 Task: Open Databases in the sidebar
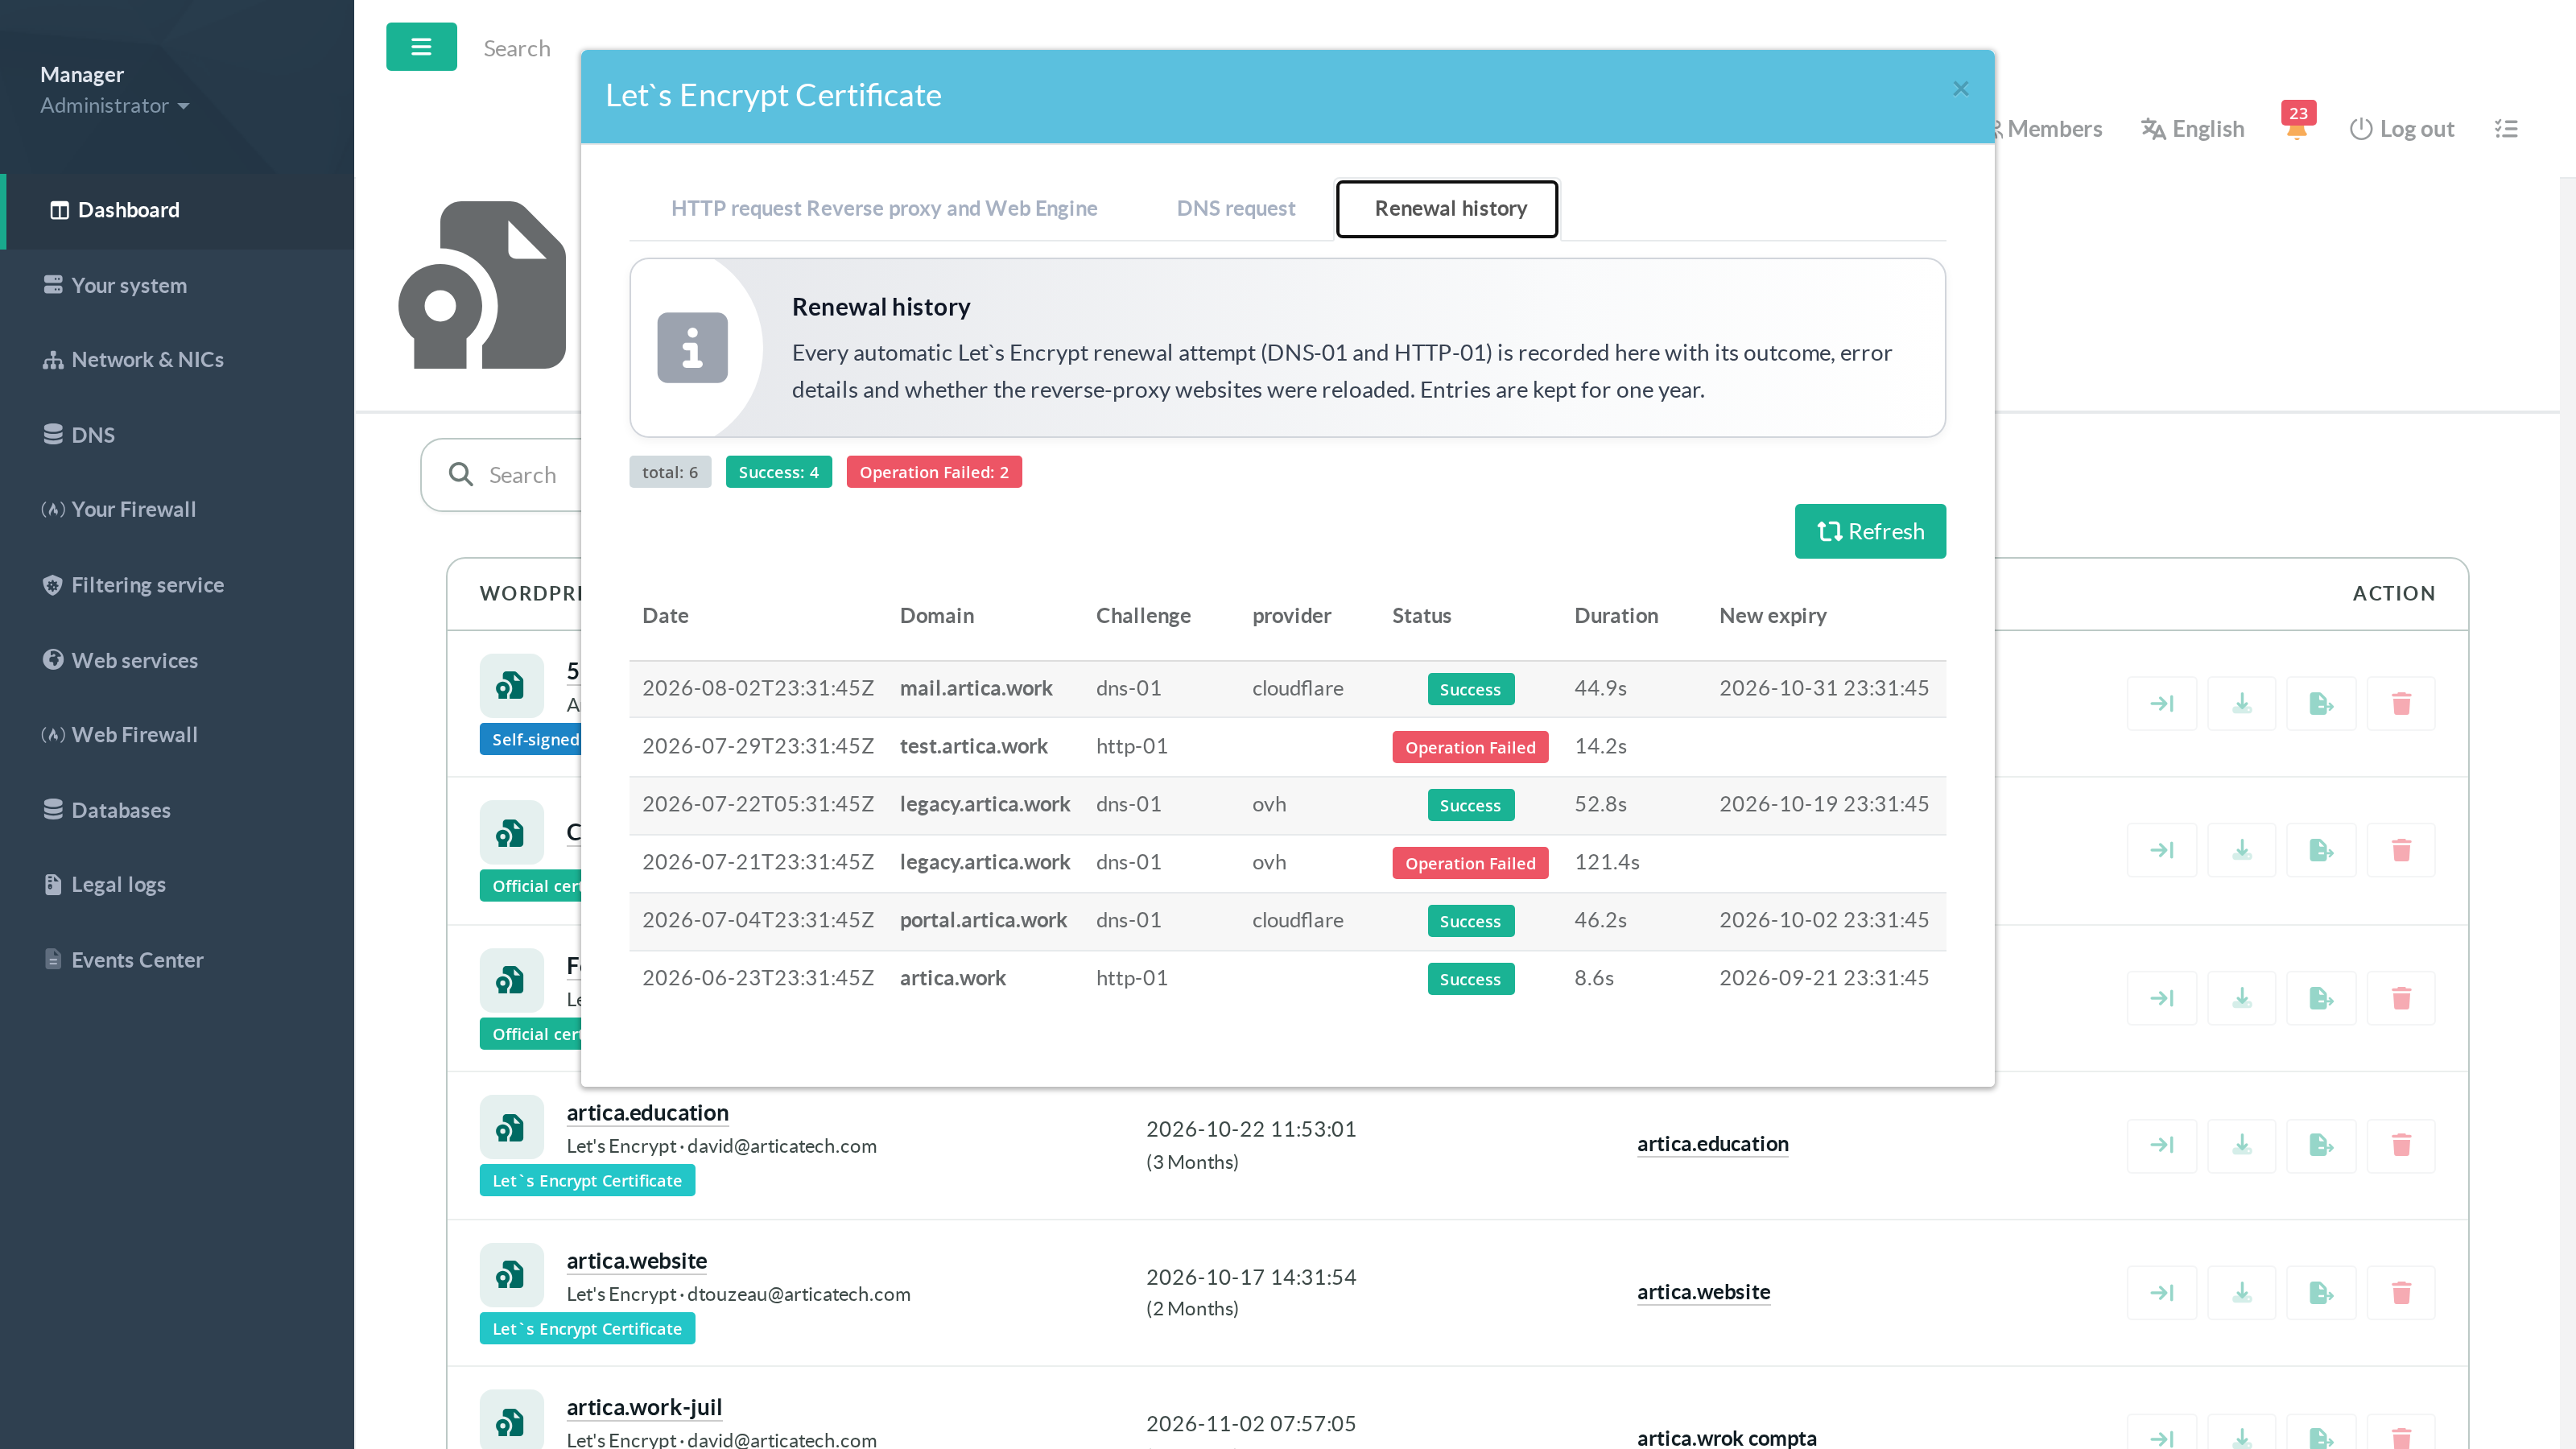[179, 810]
